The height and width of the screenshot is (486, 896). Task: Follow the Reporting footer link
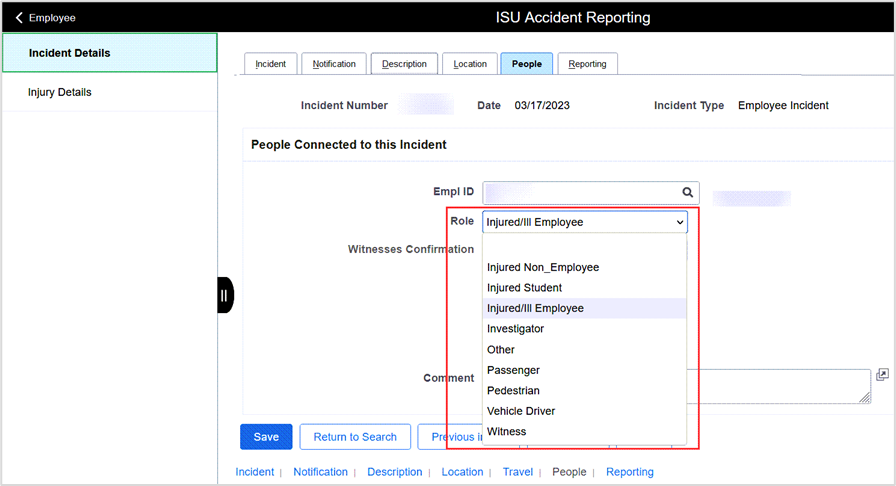point(630,472)
